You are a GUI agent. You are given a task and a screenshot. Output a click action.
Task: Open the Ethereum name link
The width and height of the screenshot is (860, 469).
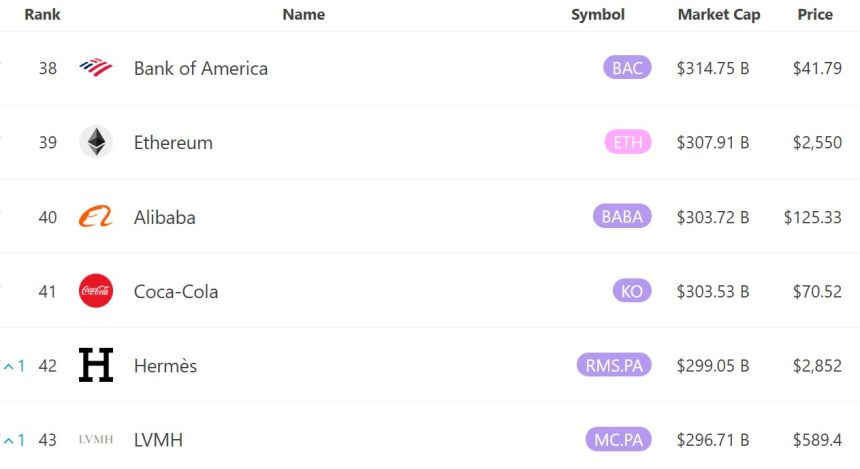173,142
